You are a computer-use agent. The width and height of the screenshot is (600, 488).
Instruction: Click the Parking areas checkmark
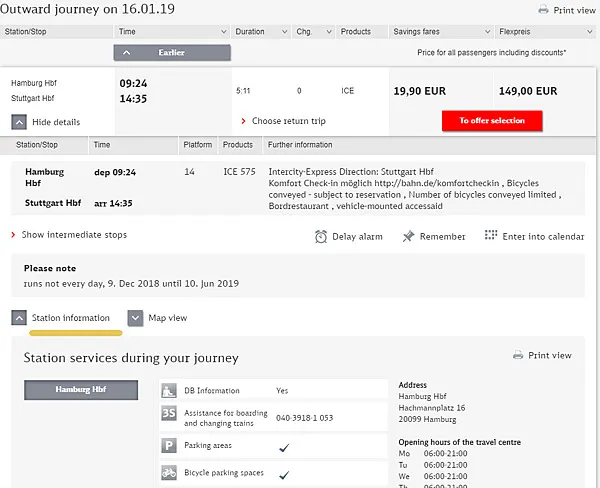pyautogui.click(x=284, y=447)
